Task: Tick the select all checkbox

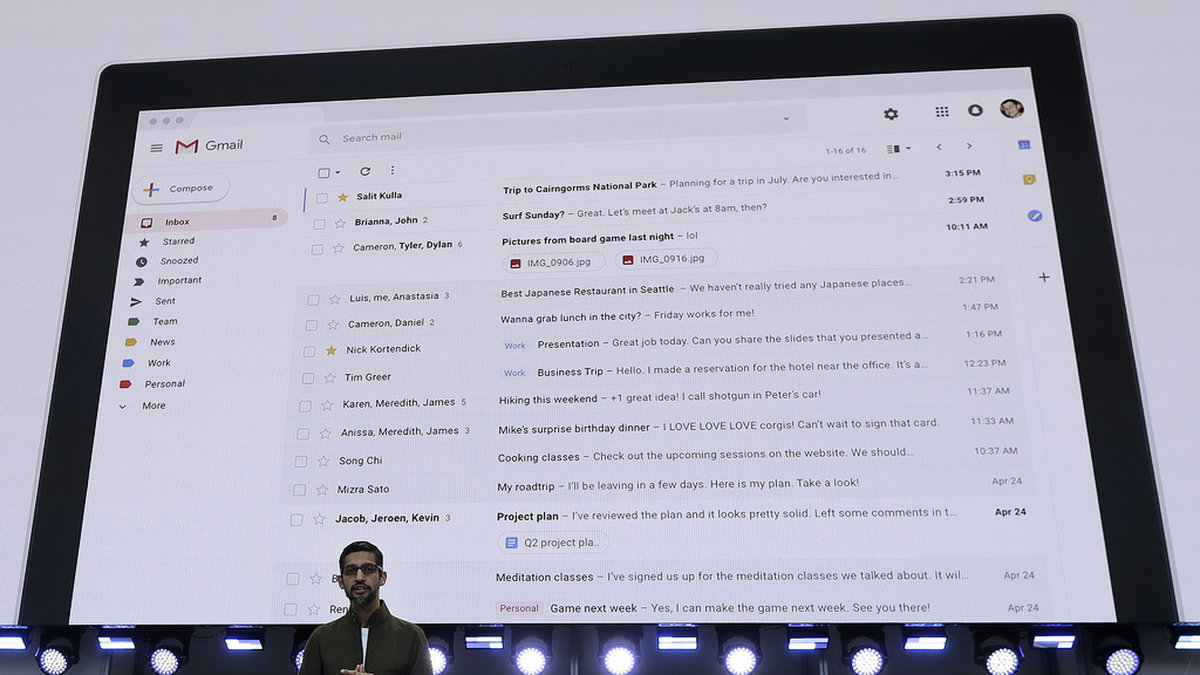Action: pyautogui.click(x=324, y=173)
